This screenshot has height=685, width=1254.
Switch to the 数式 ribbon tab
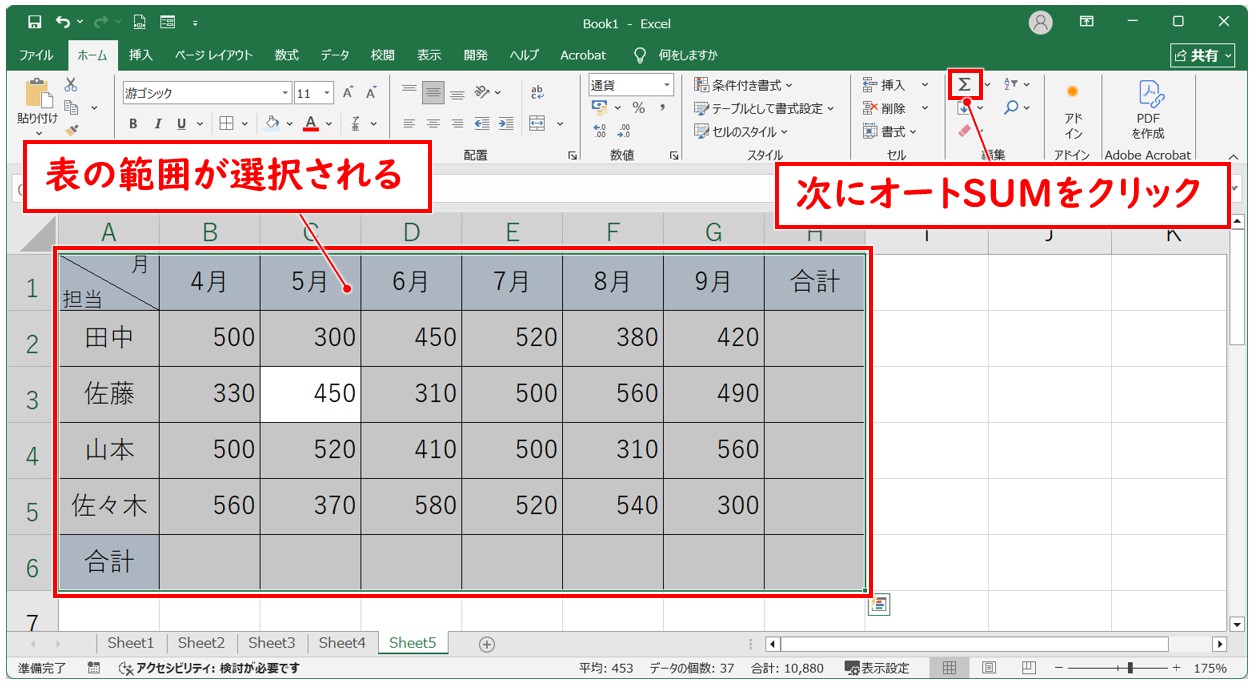(287, 55)
